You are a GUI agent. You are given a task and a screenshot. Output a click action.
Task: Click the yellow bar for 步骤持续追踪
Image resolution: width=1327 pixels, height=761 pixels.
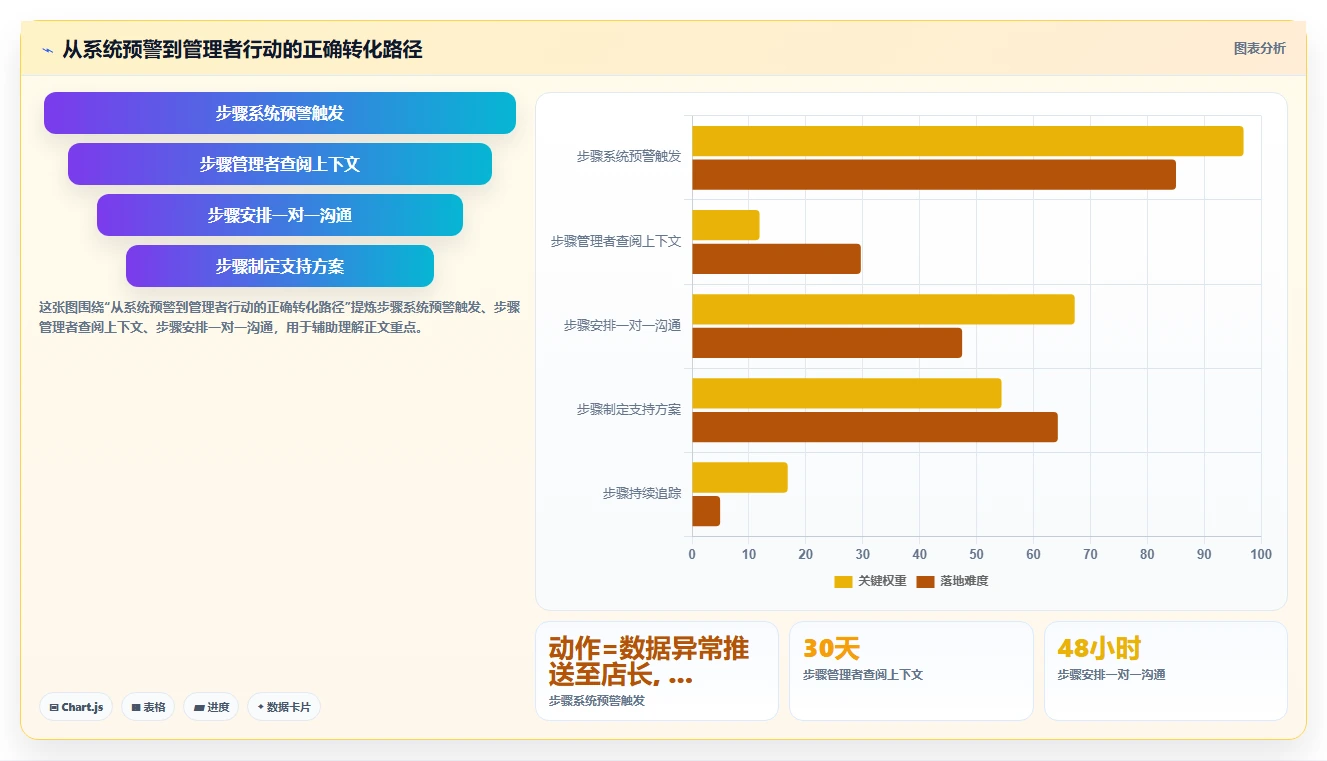click(x=740, y=477)
